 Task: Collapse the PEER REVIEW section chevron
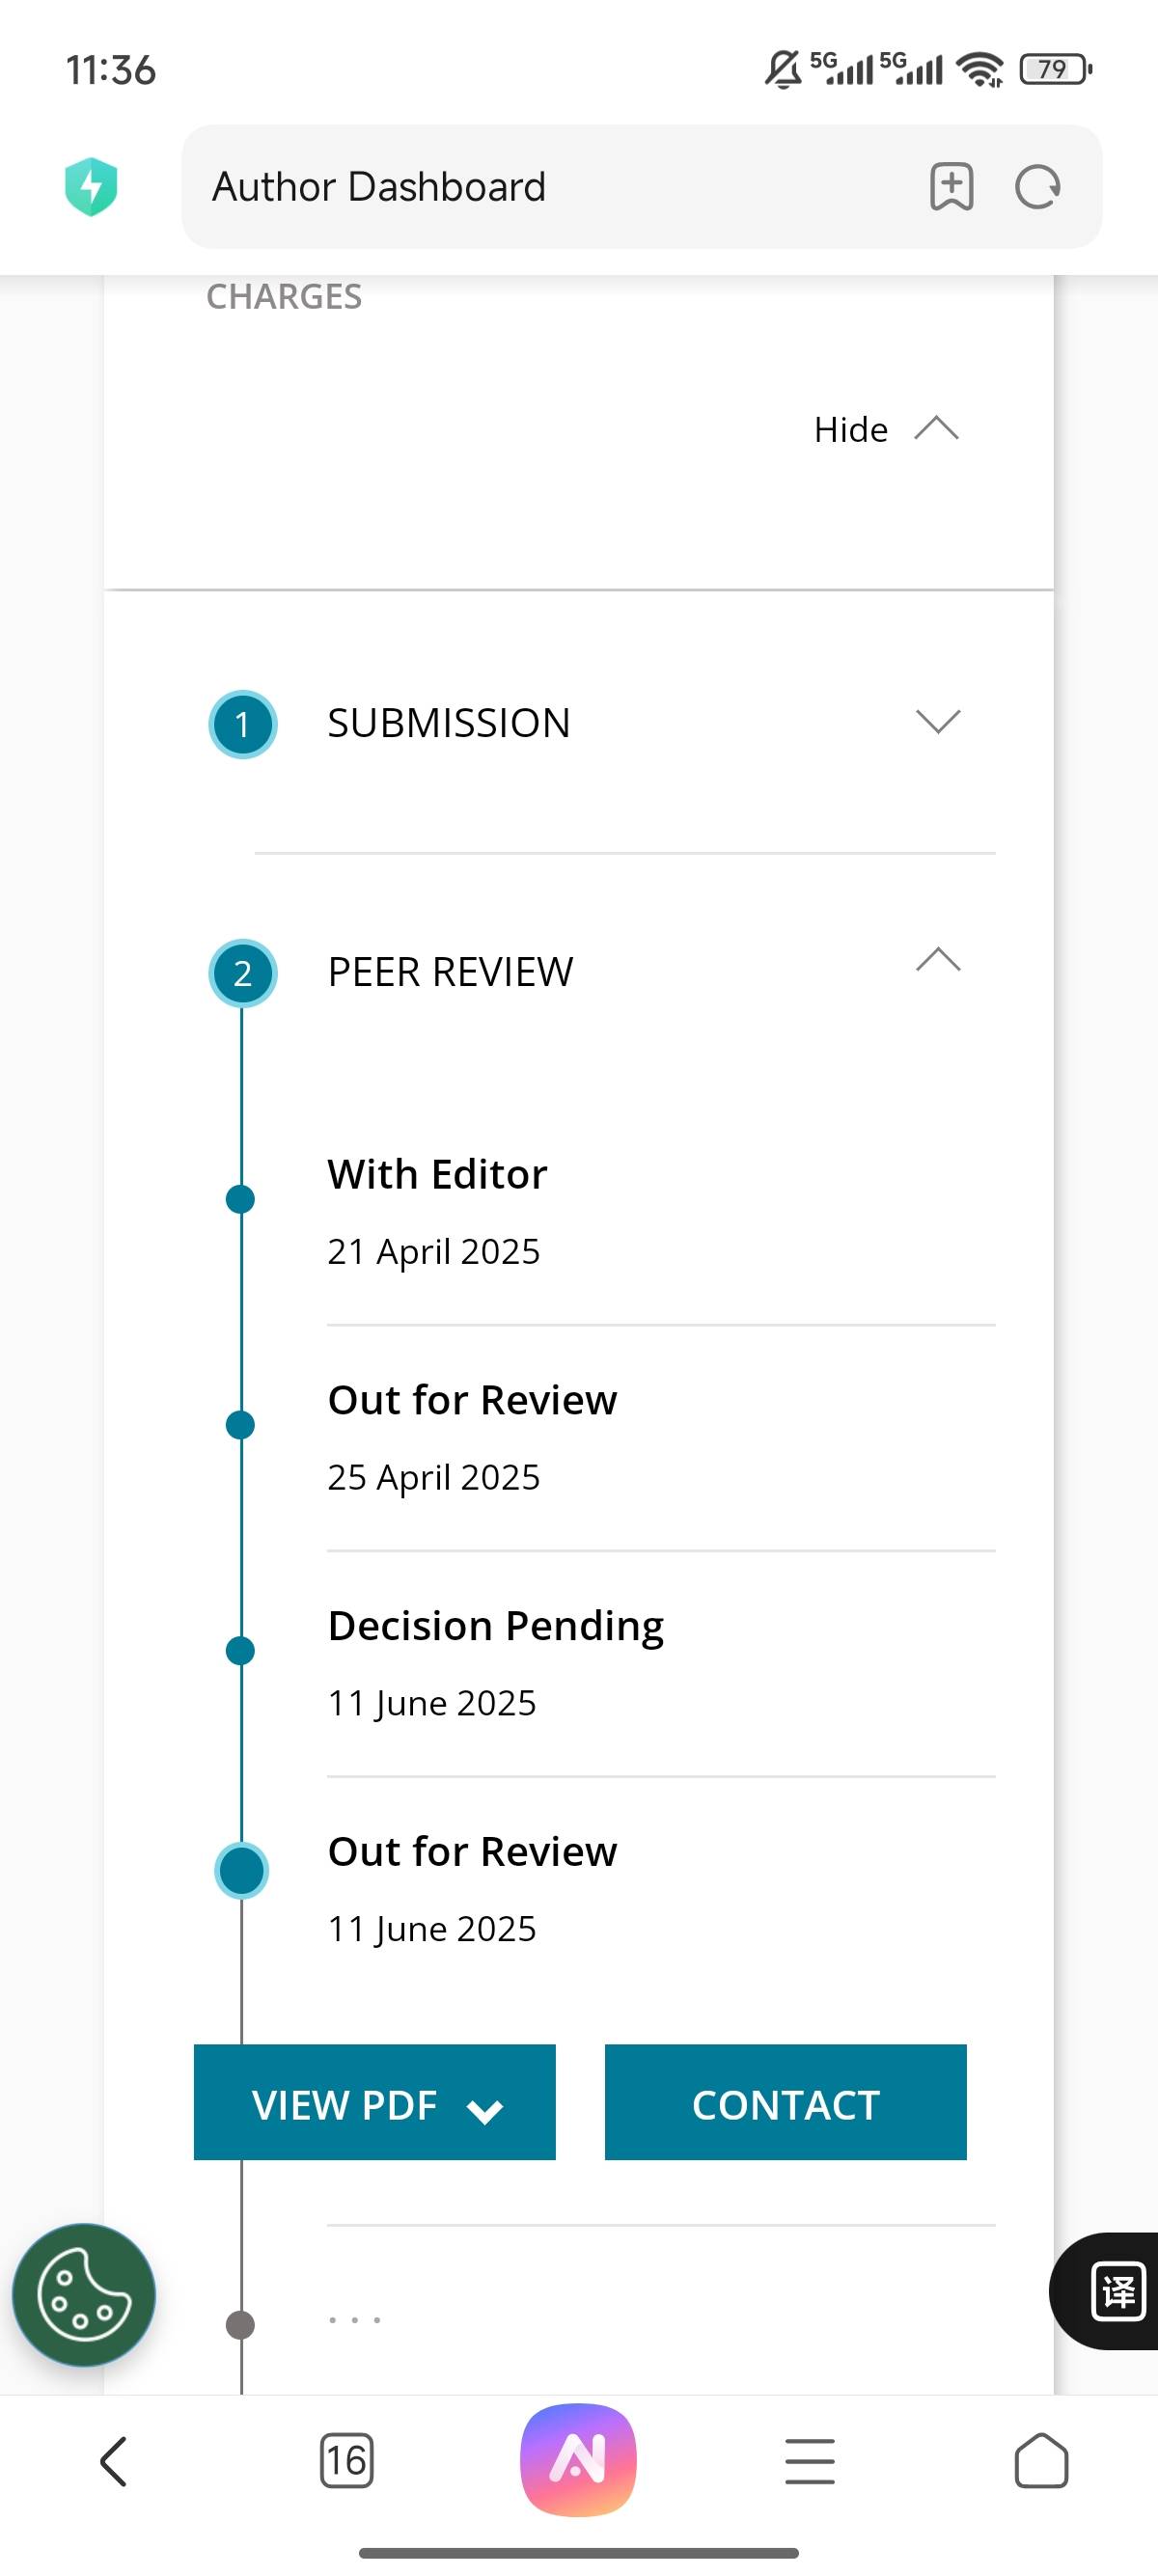click(938, 959)
